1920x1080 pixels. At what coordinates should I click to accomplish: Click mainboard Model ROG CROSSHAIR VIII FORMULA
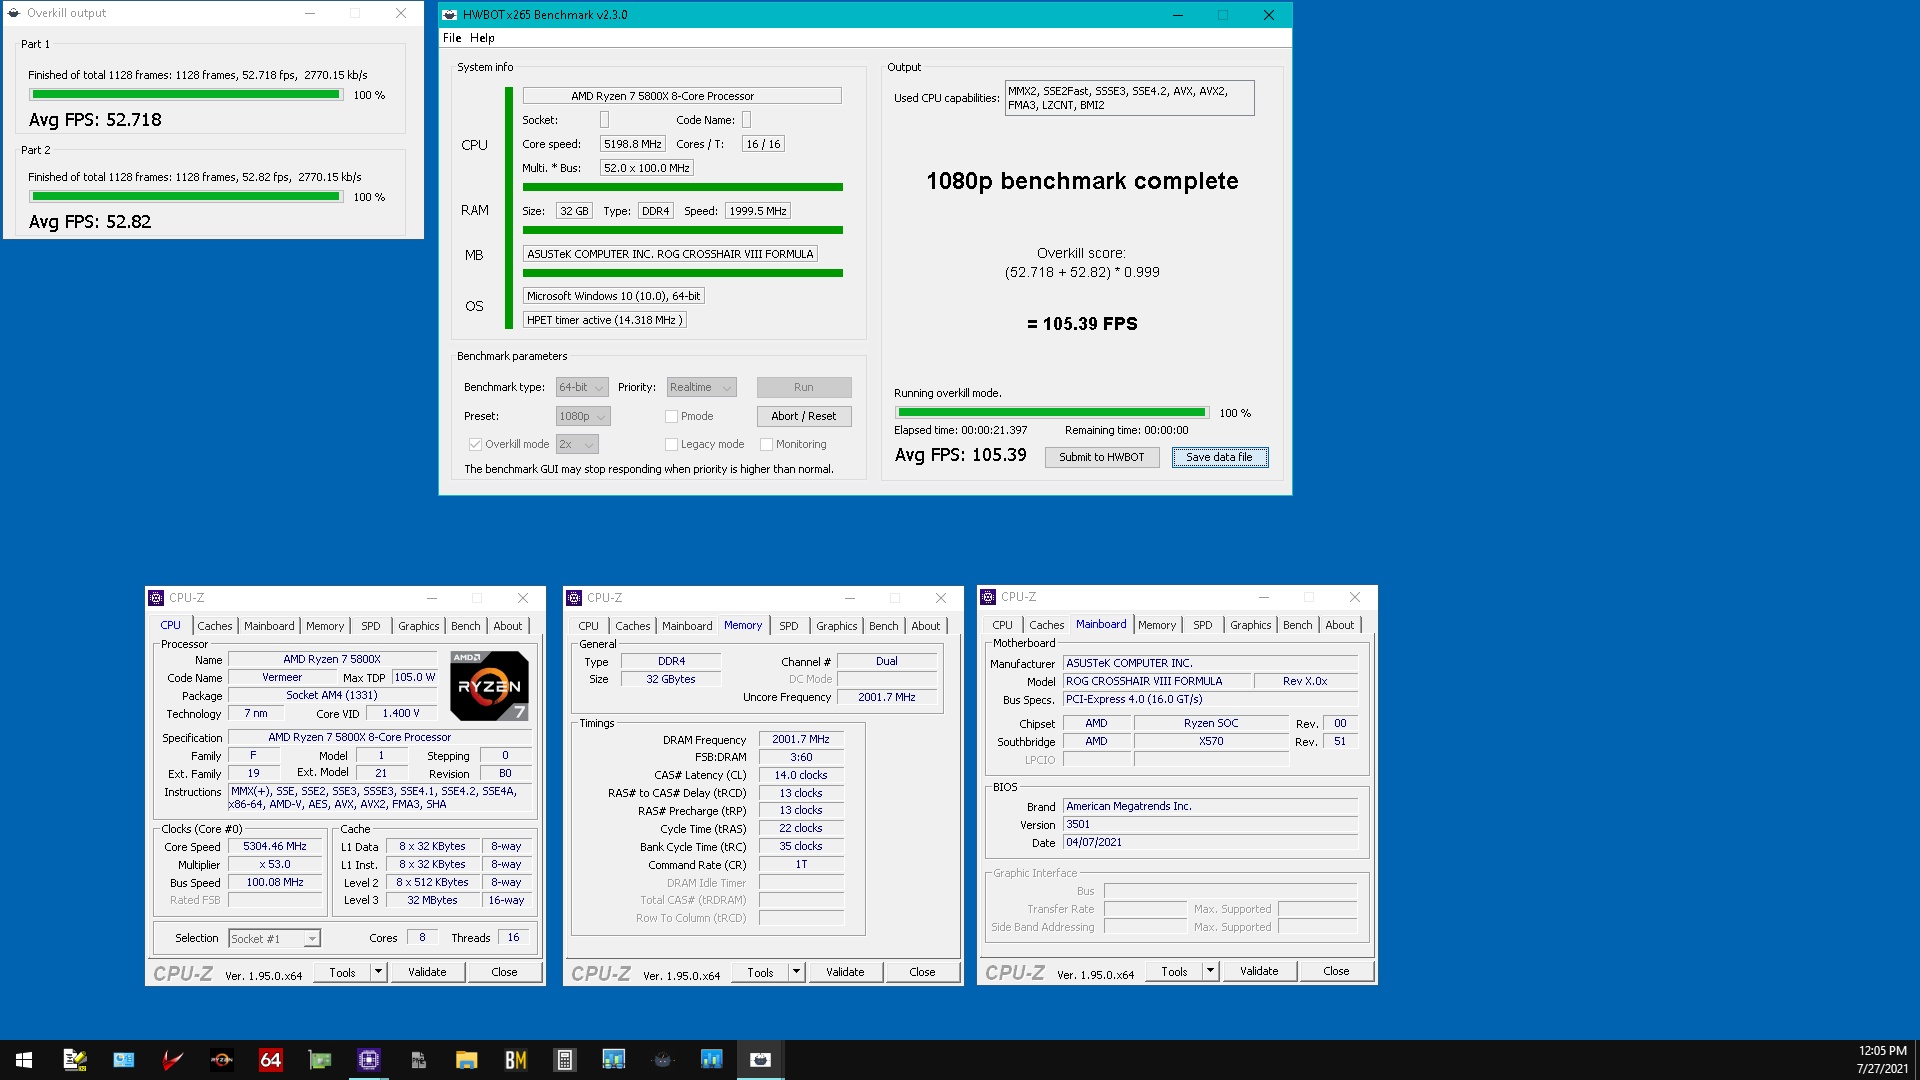1157,681
